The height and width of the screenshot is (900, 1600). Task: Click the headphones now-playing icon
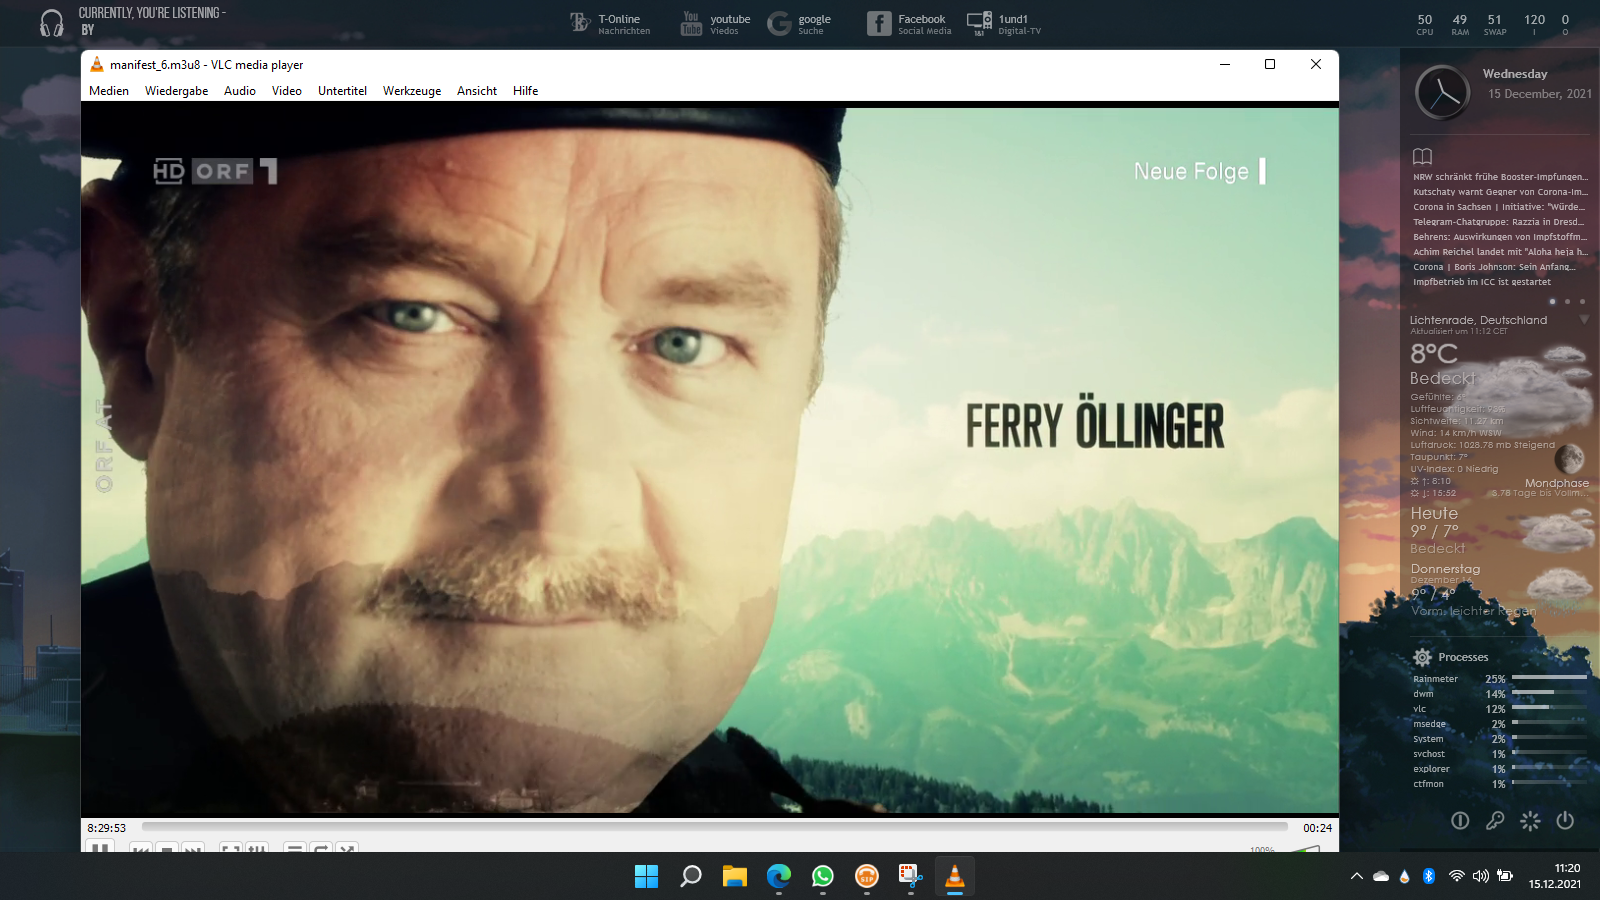click(x=52, y=23)
